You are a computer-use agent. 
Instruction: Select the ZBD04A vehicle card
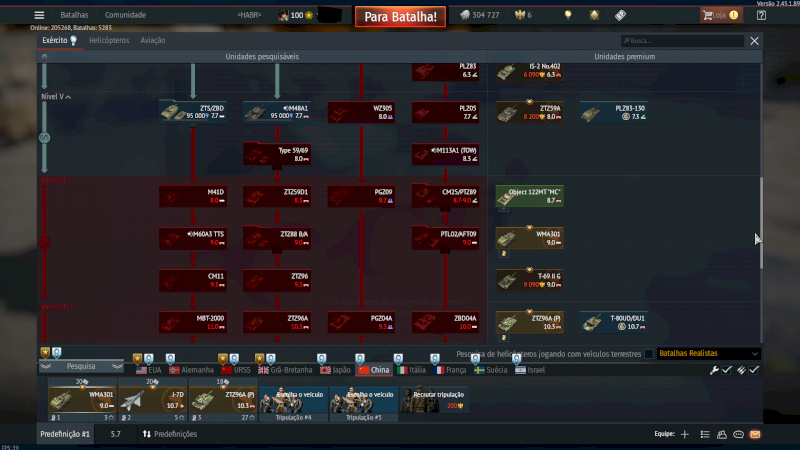click(x=445, y=322)
